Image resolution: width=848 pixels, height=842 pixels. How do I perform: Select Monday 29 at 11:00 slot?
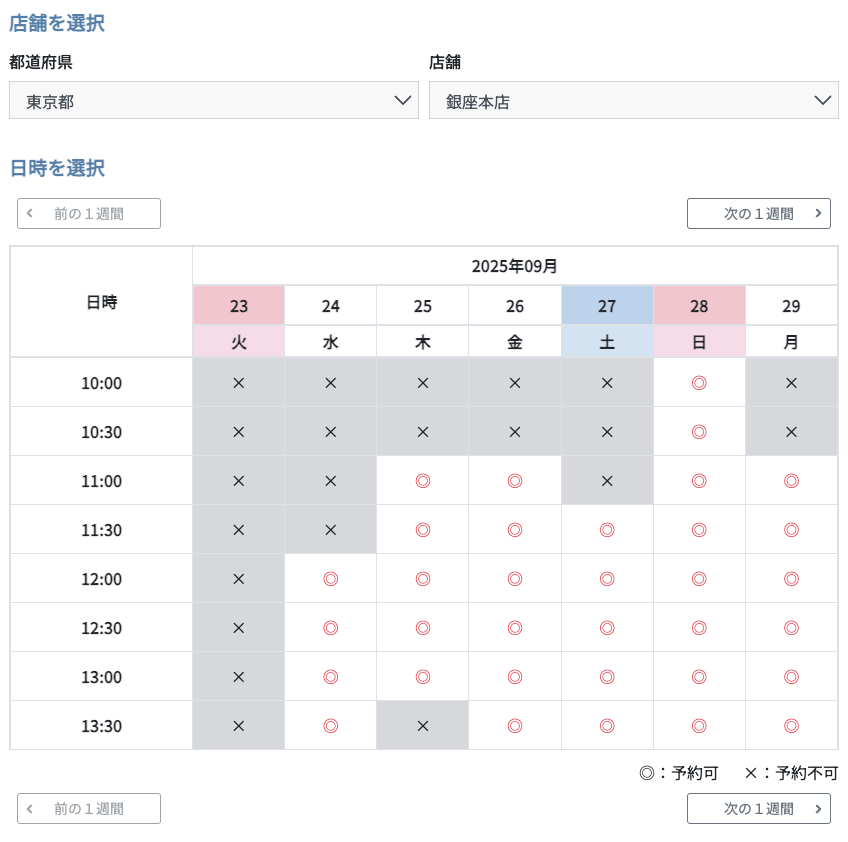pyautogui.click(x=791, y=481)
